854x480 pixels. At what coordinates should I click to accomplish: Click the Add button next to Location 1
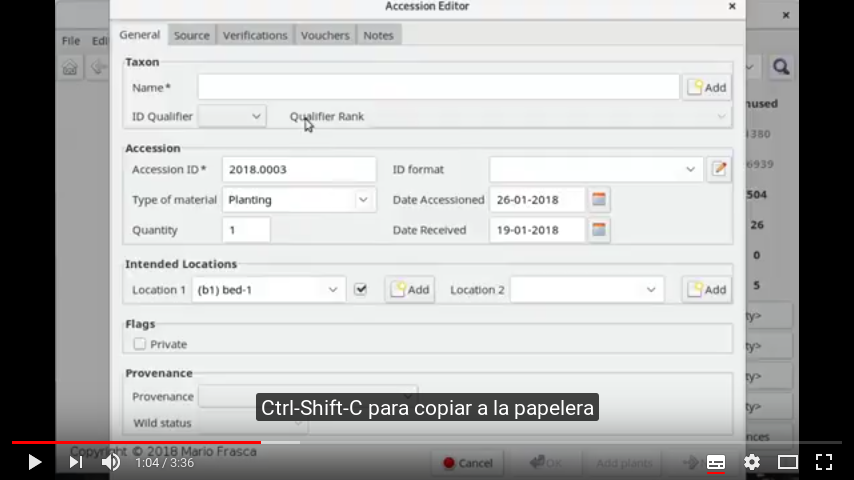410,289
